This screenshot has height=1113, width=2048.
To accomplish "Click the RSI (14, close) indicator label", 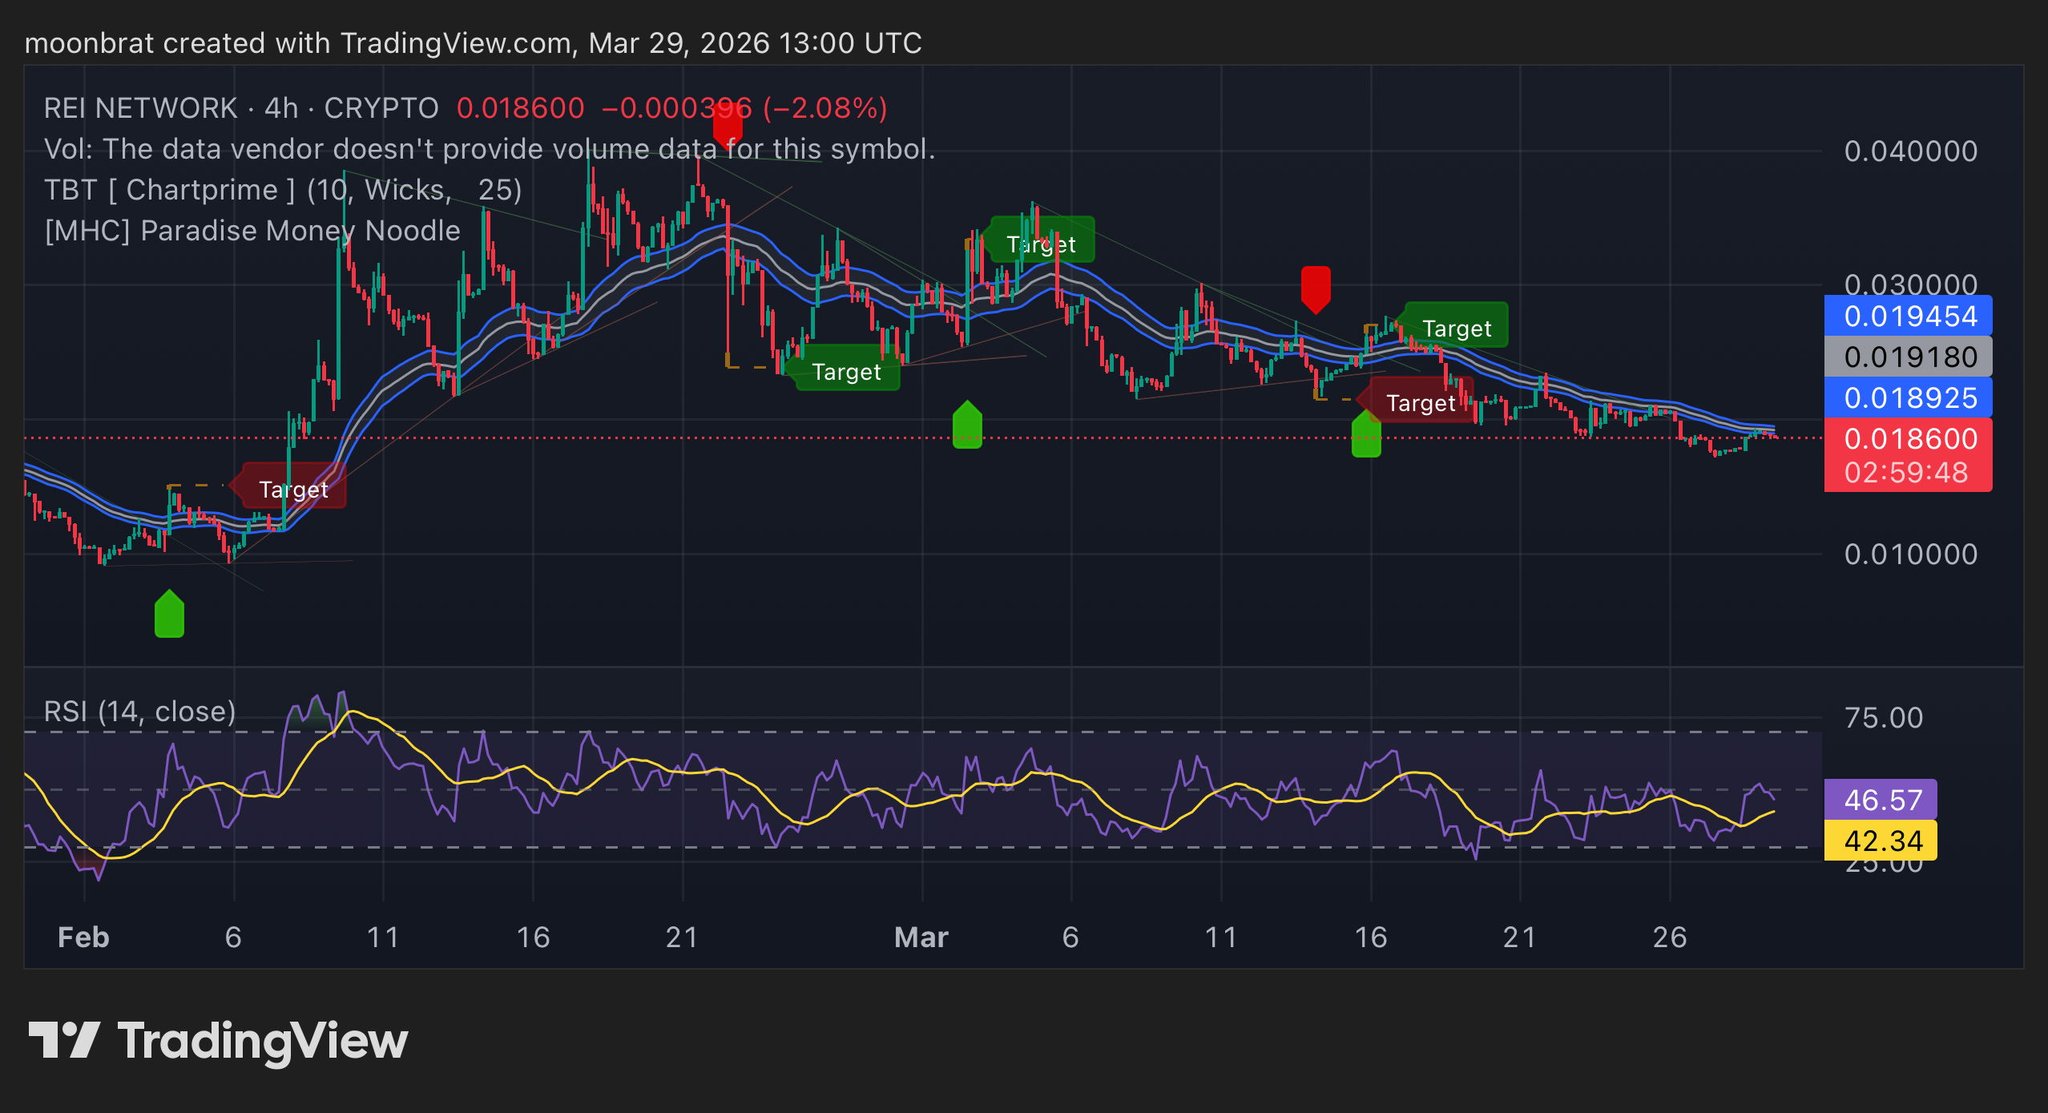I will click(140, 711).
